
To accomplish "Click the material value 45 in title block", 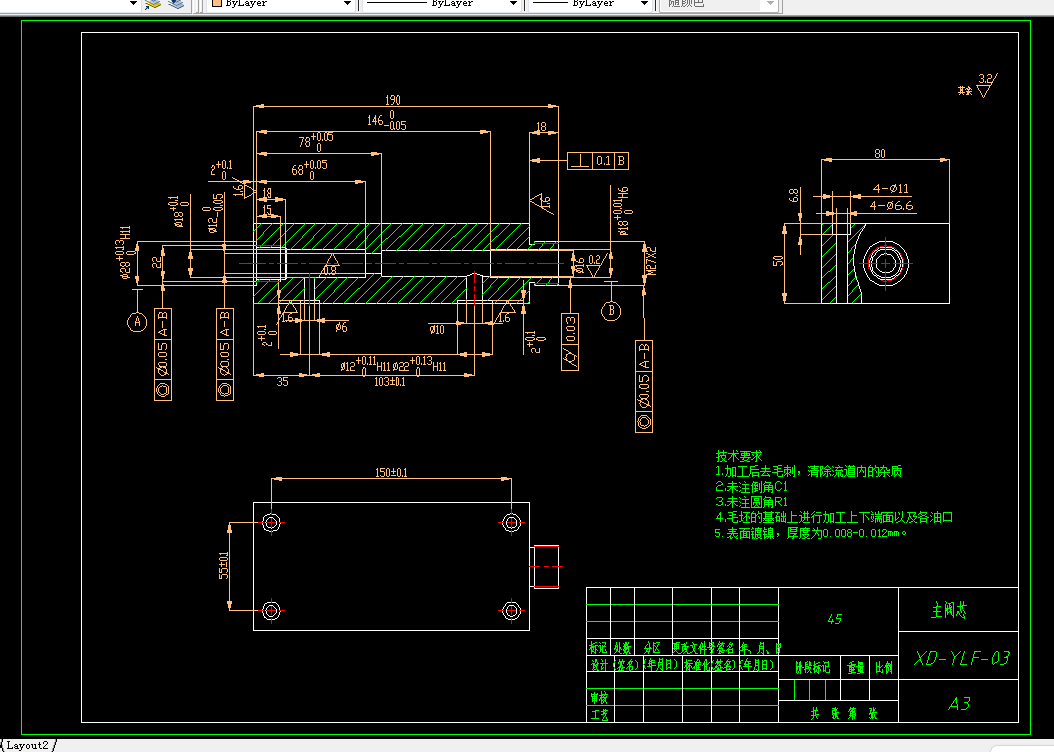I will click(834, 619).
